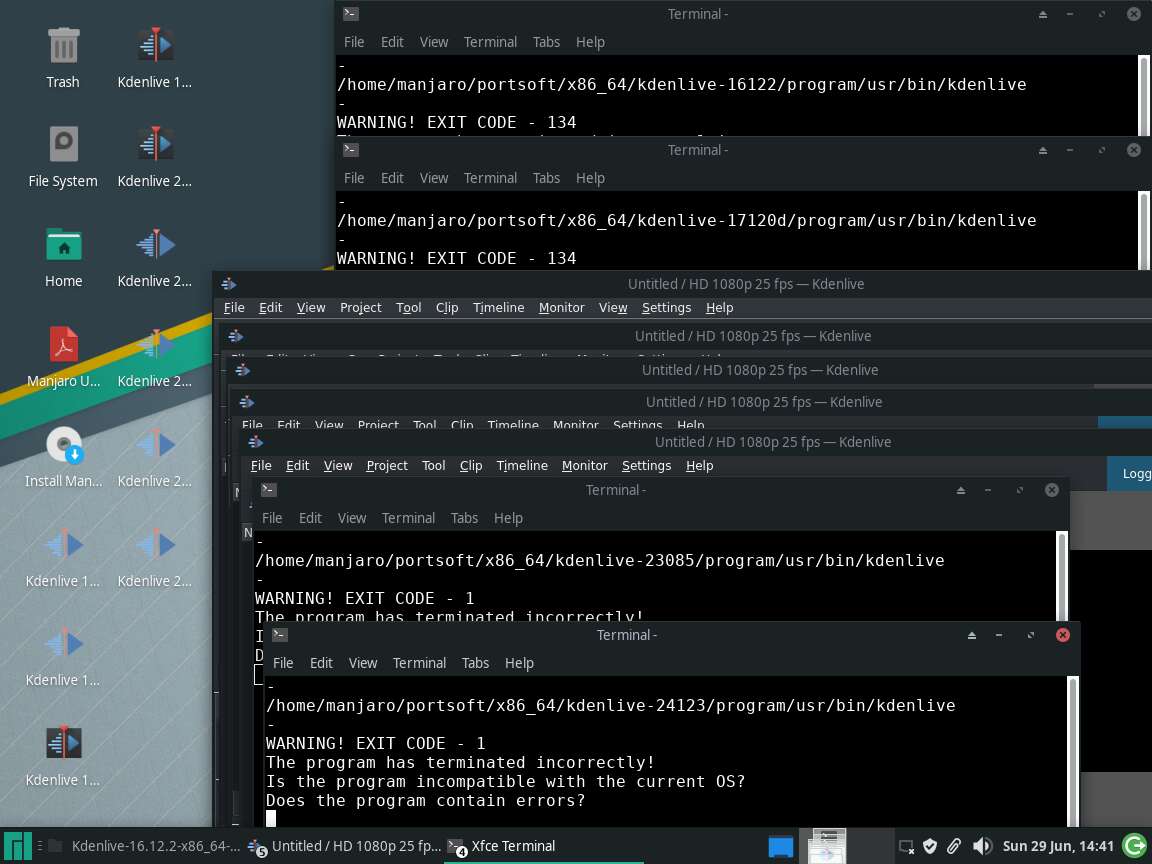Click window menu icon of kdenlive-16122 terminal
Image resolution: width=1152 pixels, height=864 pixels.
tap(350, 13)
